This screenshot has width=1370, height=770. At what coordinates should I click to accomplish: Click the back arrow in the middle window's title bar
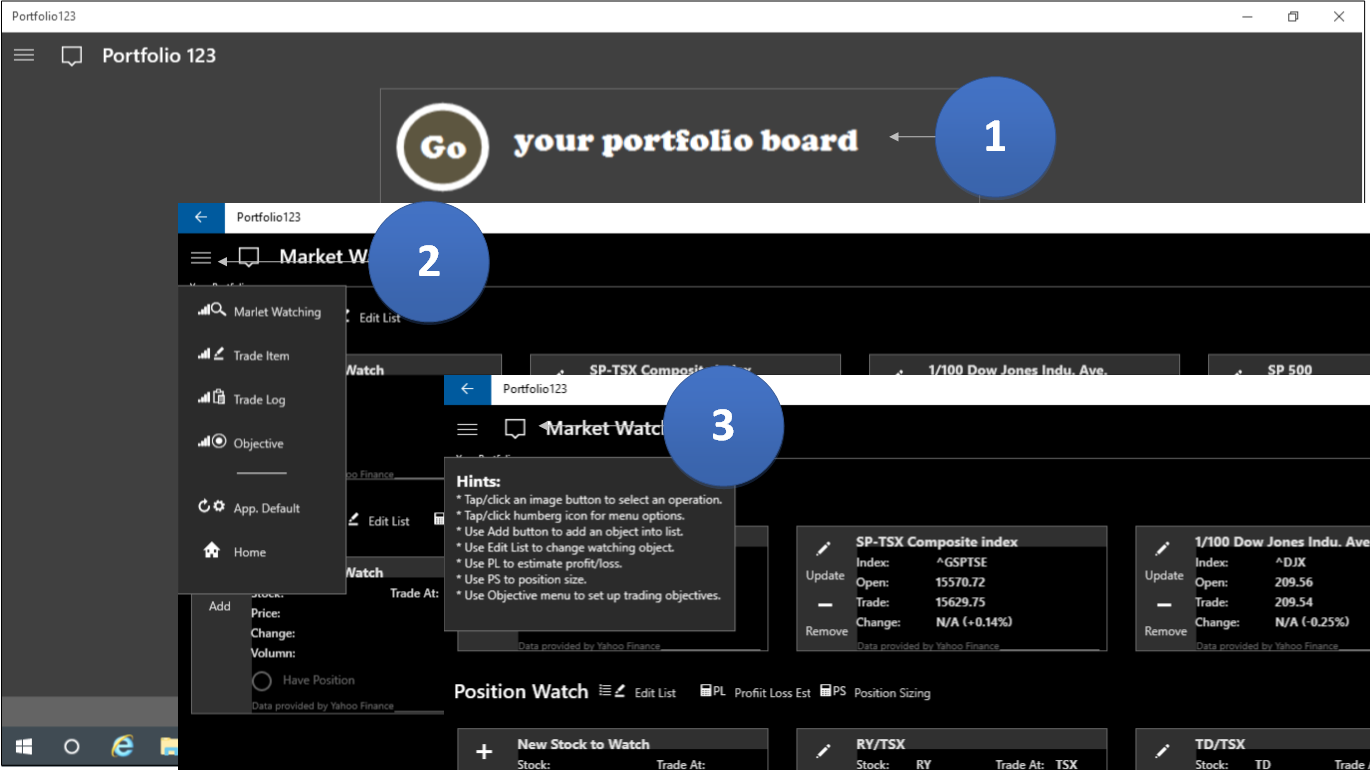[x=201, y=217]
